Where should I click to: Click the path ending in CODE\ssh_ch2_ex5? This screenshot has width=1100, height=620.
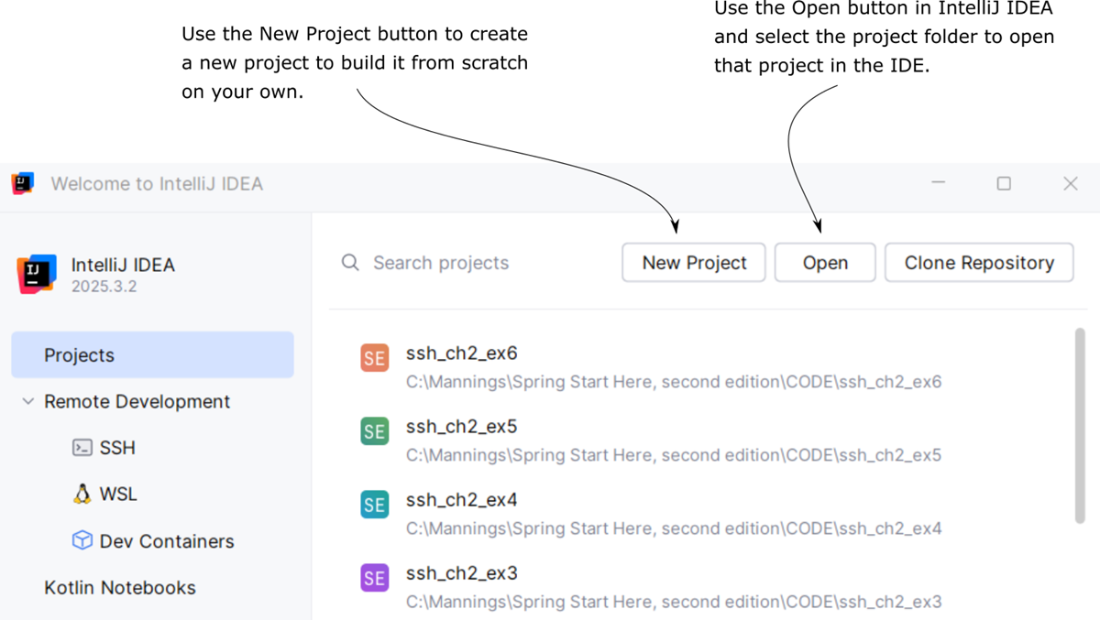point(673,455)
